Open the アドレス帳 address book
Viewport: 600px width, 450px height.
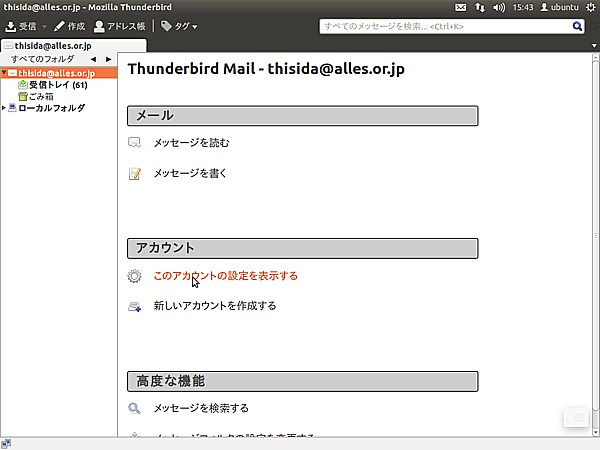pyautogui.click(x=119, y=26)
